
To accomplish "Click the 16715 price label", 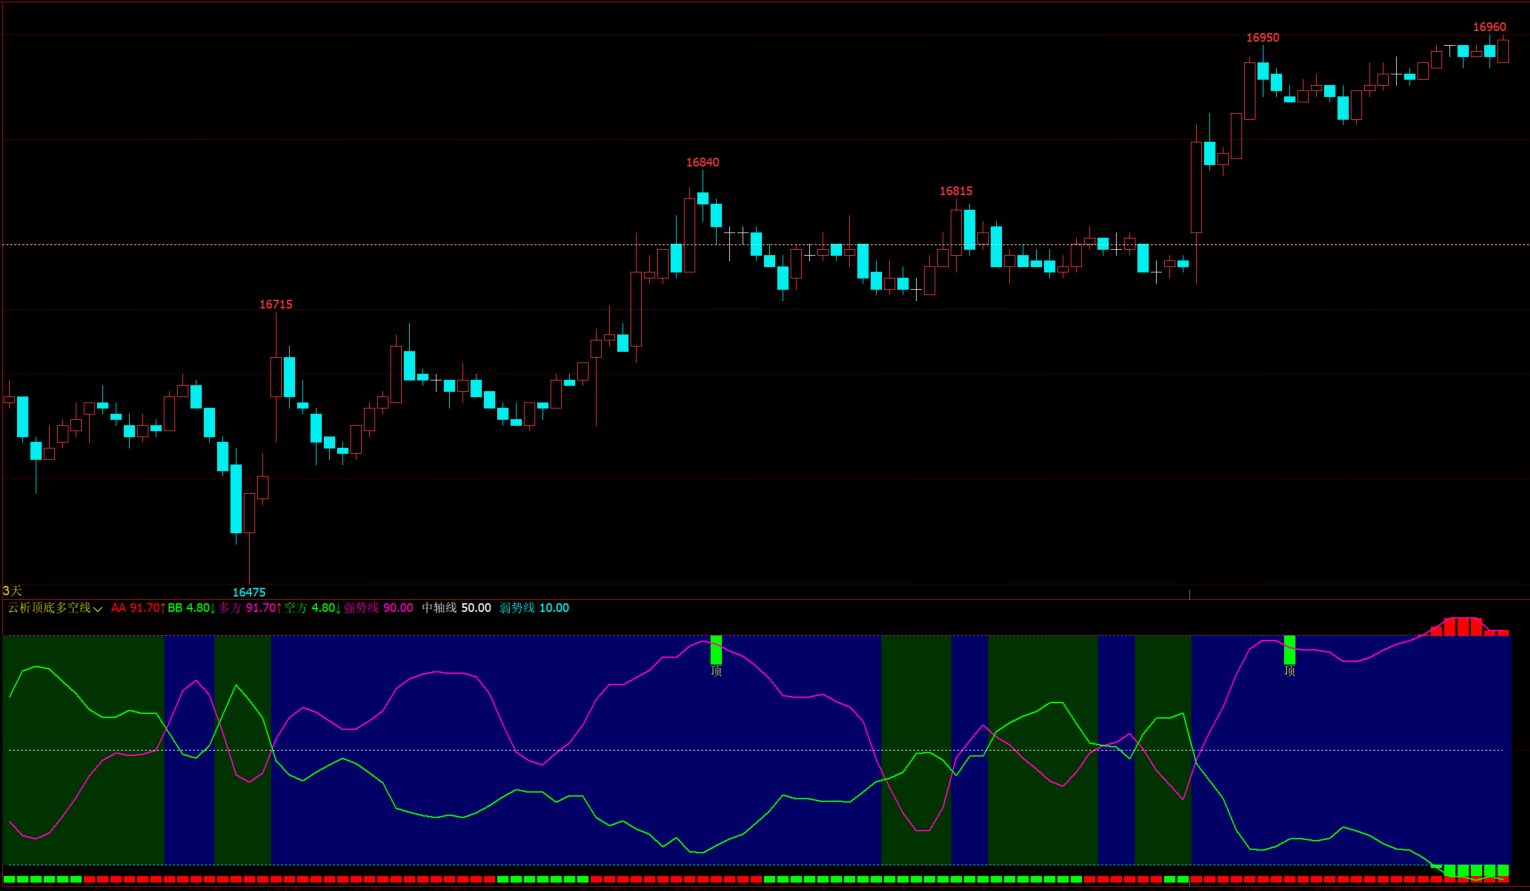I will tap(276, 304).
